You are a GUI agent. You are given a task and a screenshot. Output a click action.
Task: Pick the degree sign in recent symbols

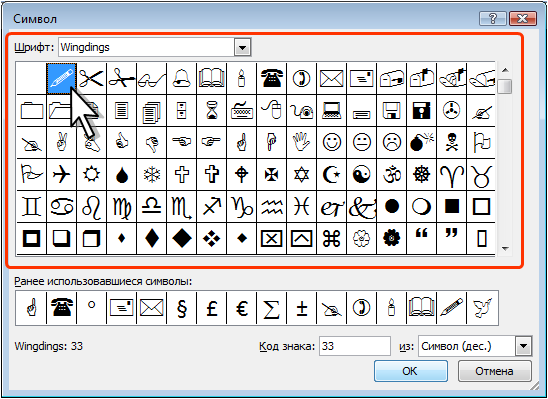[x=92, y=308]
